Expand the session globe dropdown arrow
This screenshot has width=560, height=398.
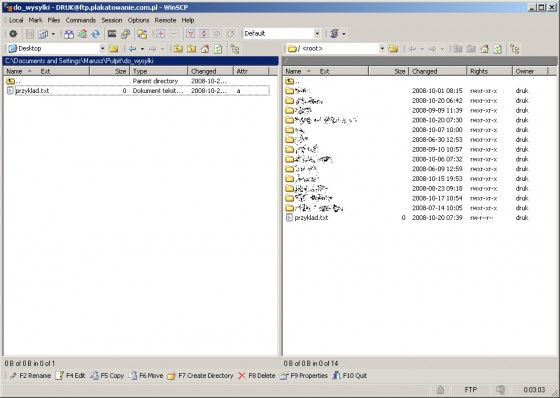[x=344, y=34]
